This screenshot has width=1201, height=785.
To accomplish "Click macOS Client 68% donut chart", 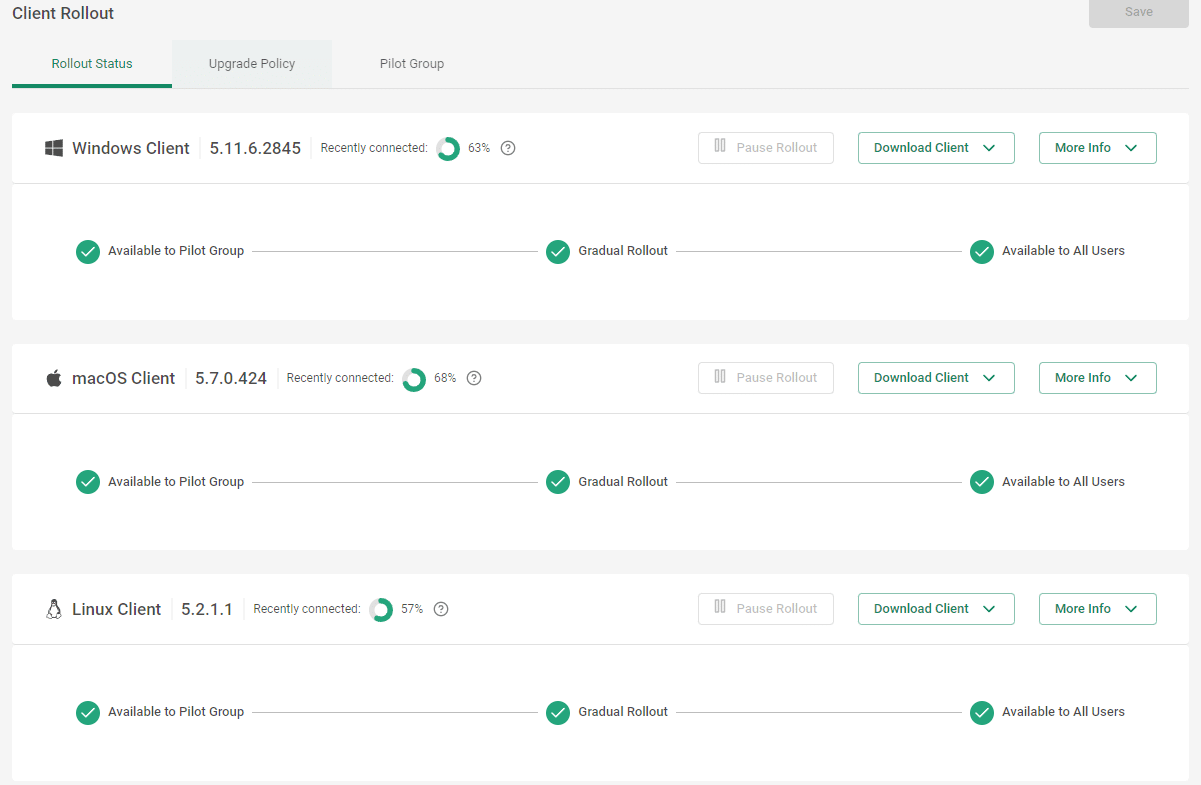I will [414, 379].
